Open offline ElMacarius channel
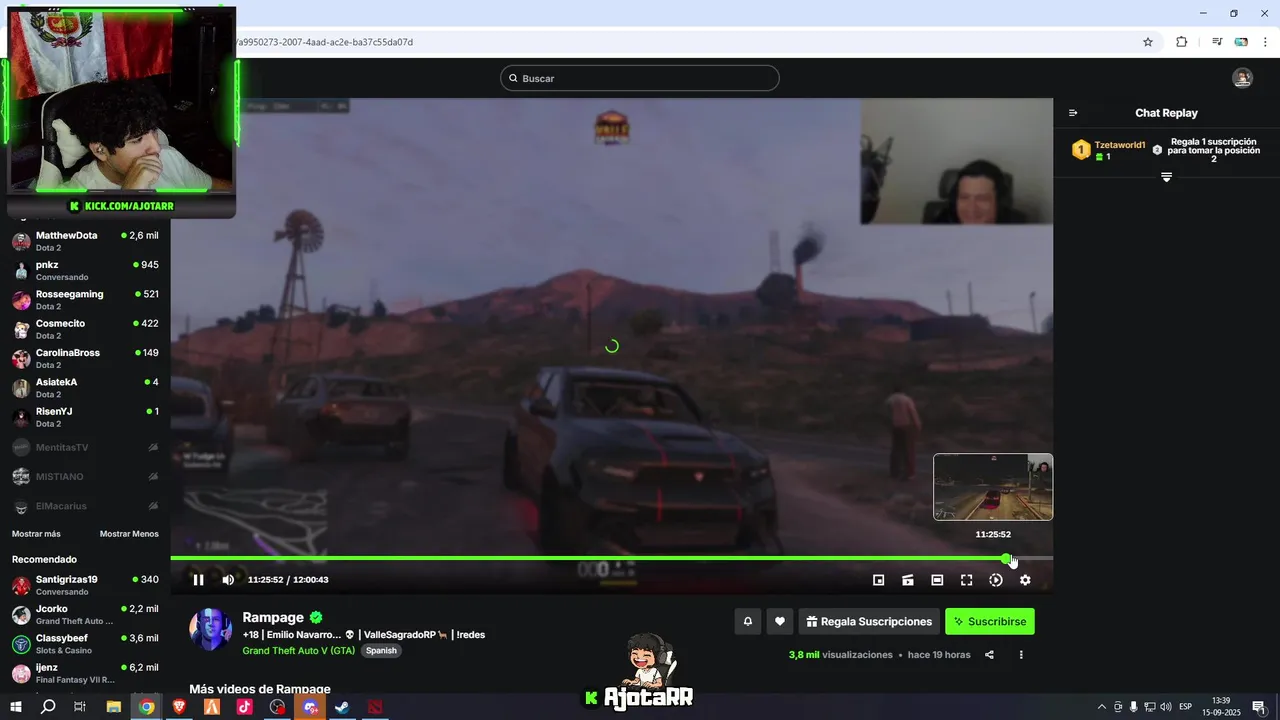 [85, 506]
